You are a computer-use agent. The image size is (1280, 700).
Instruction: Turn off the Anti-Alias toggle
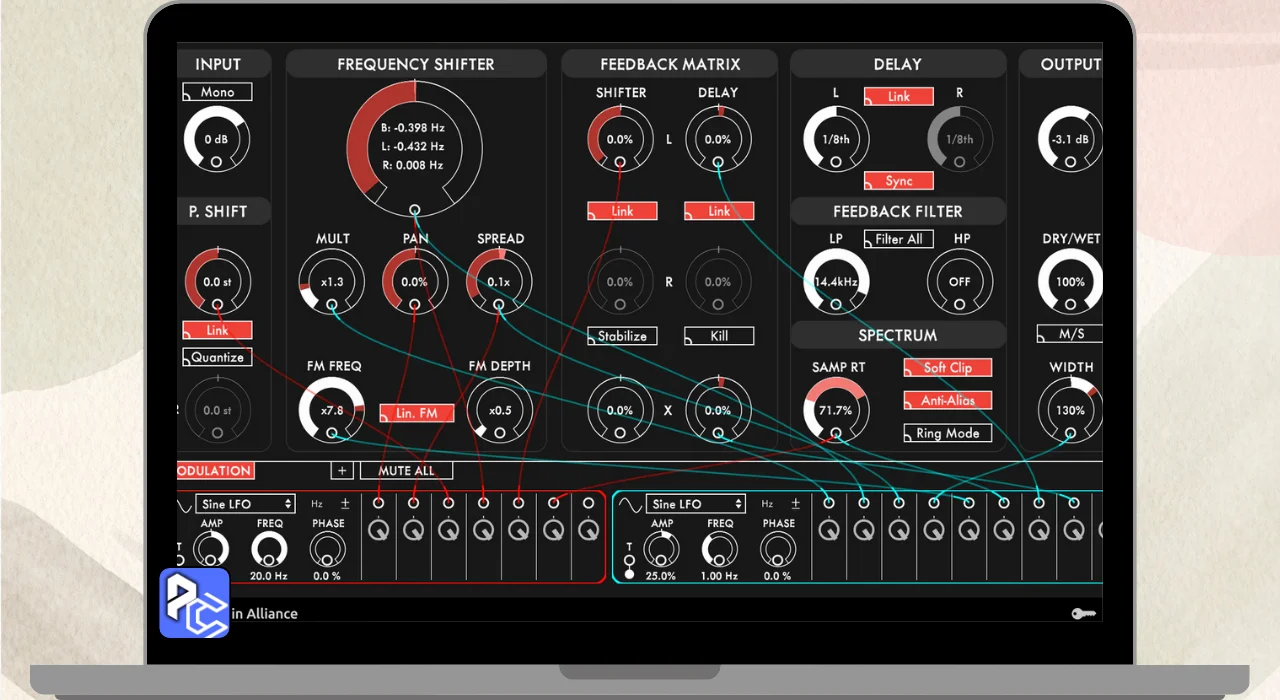pos(947,400)
